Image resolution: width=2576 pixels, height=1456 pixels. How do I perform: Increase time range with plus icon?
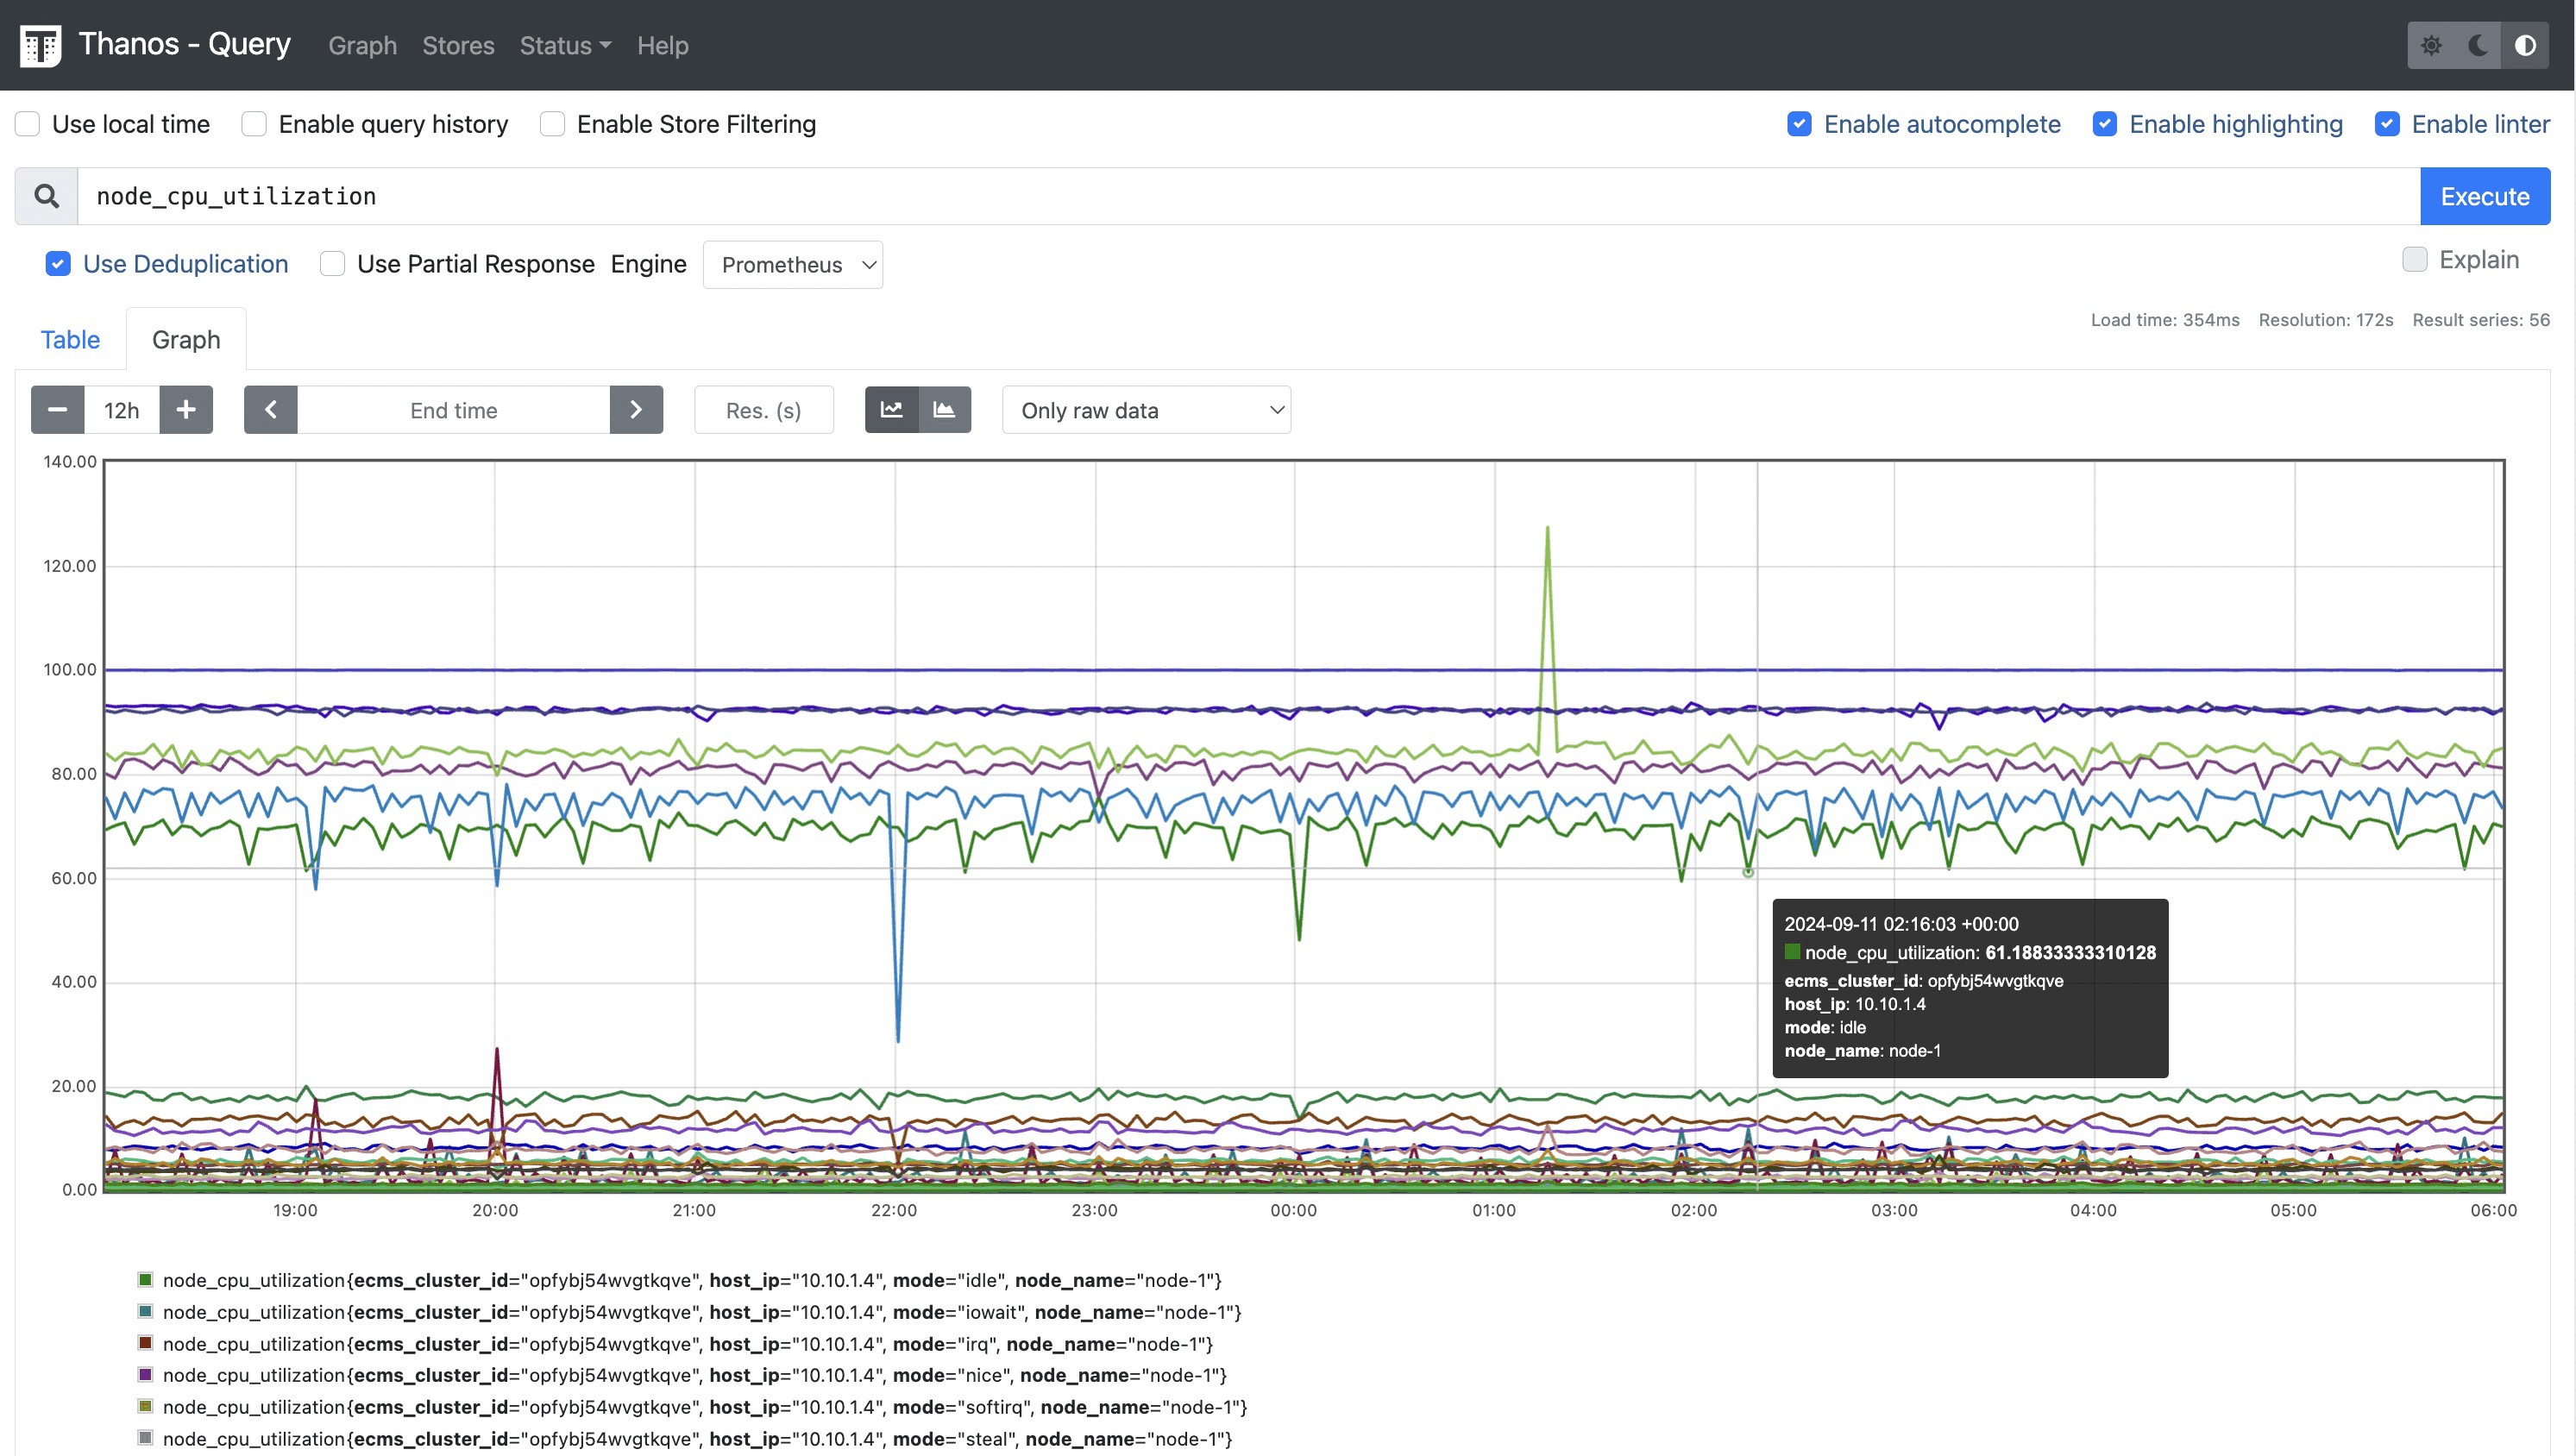186,410
